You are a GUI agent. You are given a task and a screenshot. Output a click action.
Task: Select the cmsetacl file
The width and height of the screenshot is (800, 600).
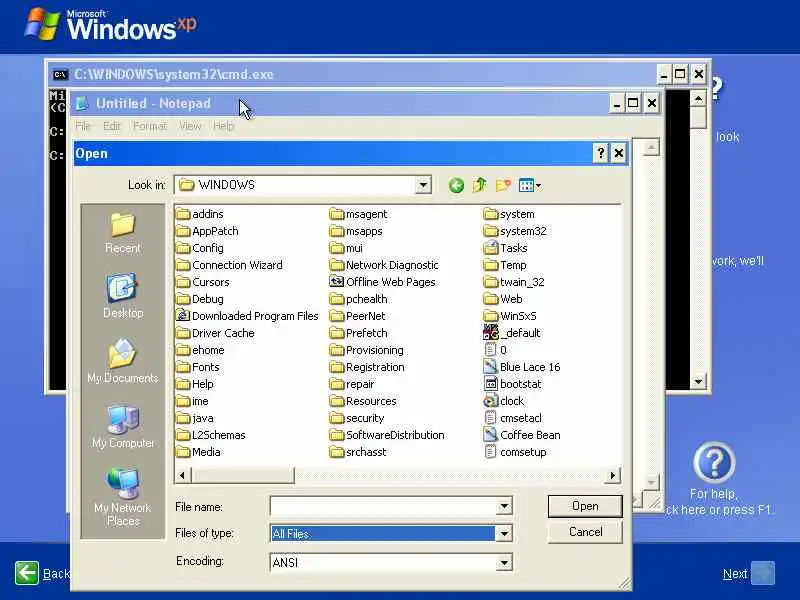512,418
